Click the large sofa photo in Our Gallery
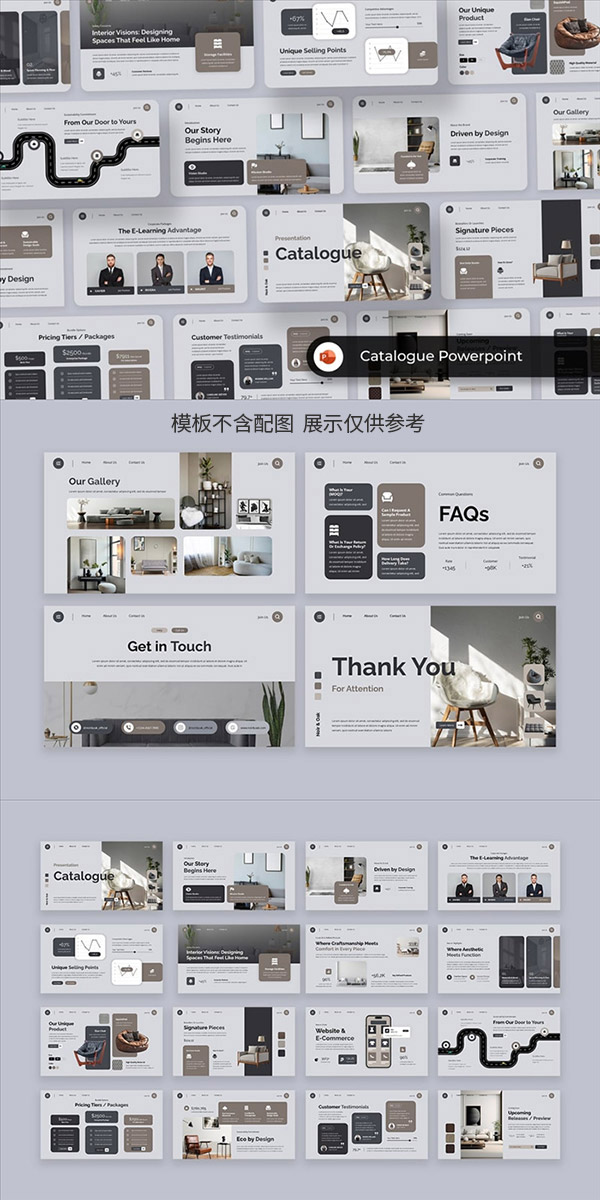Image resolution: width=600 pixels, height=1200 pixels. (x=120, y=513)
